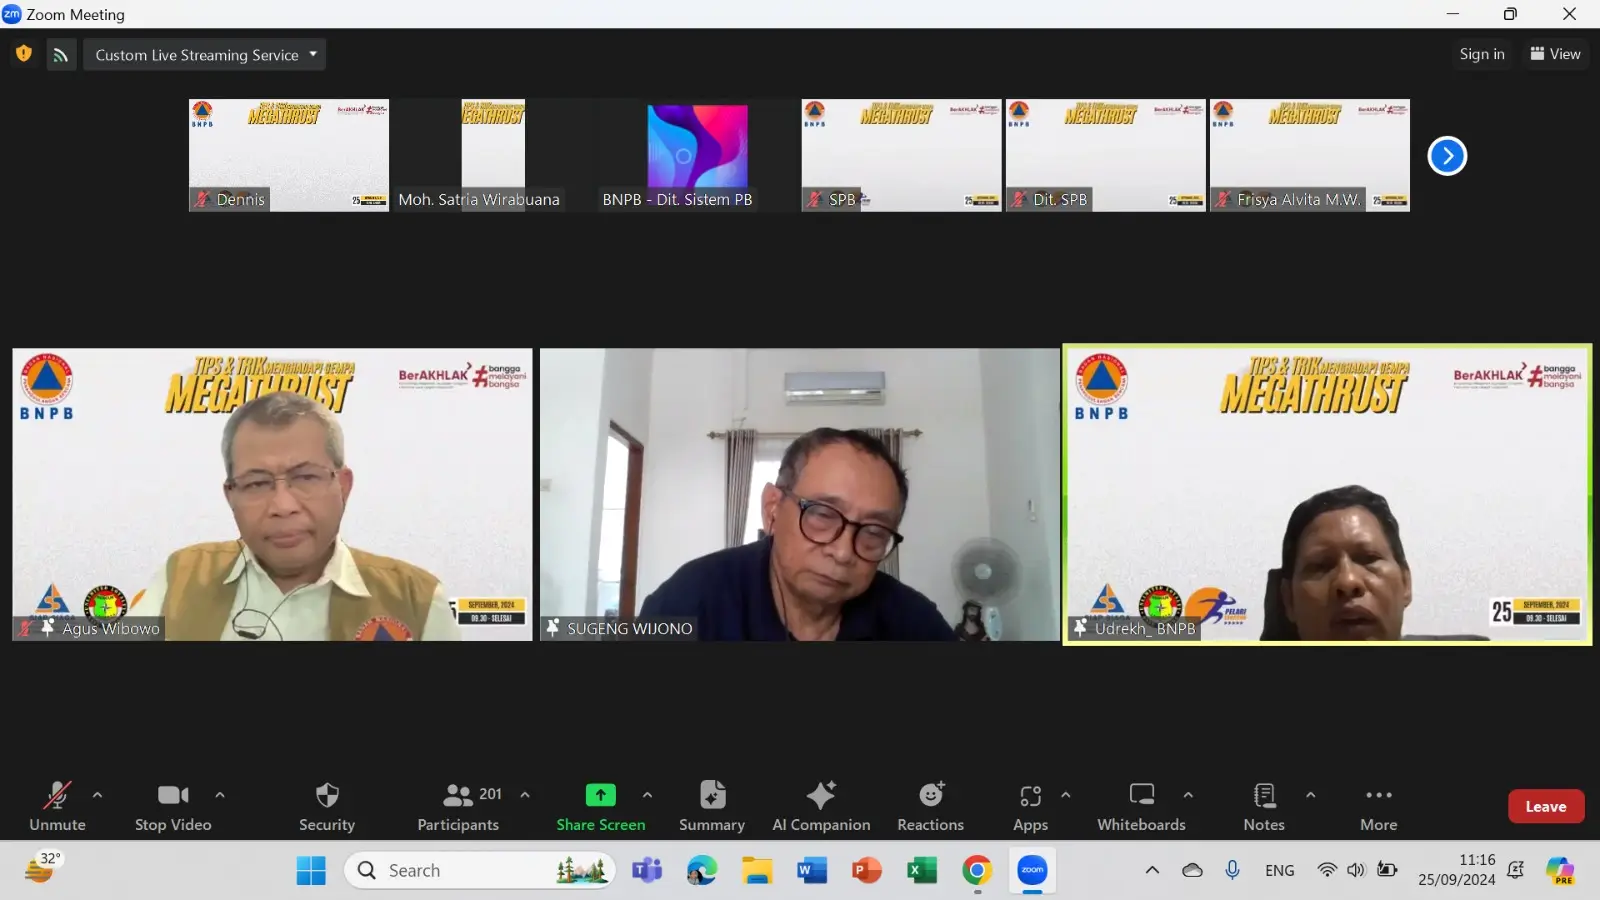This screenshot has width=1600, height=900.
Task: Open Excel from taskbar
Action: tap(922, 870)
